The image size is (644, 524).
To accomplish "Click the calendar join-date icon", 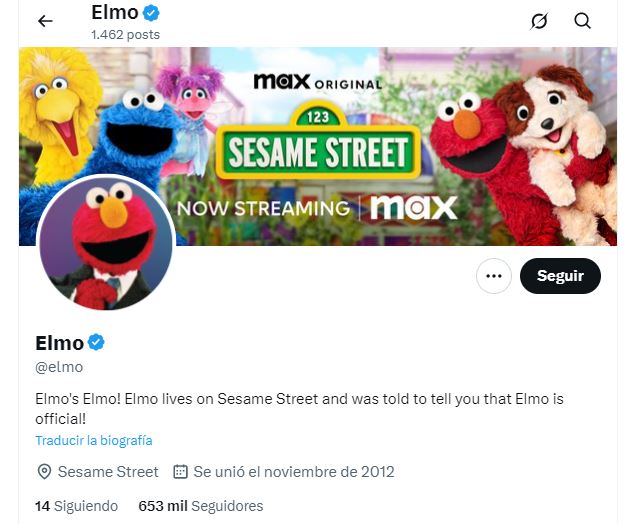I will (x=181, y=472).
